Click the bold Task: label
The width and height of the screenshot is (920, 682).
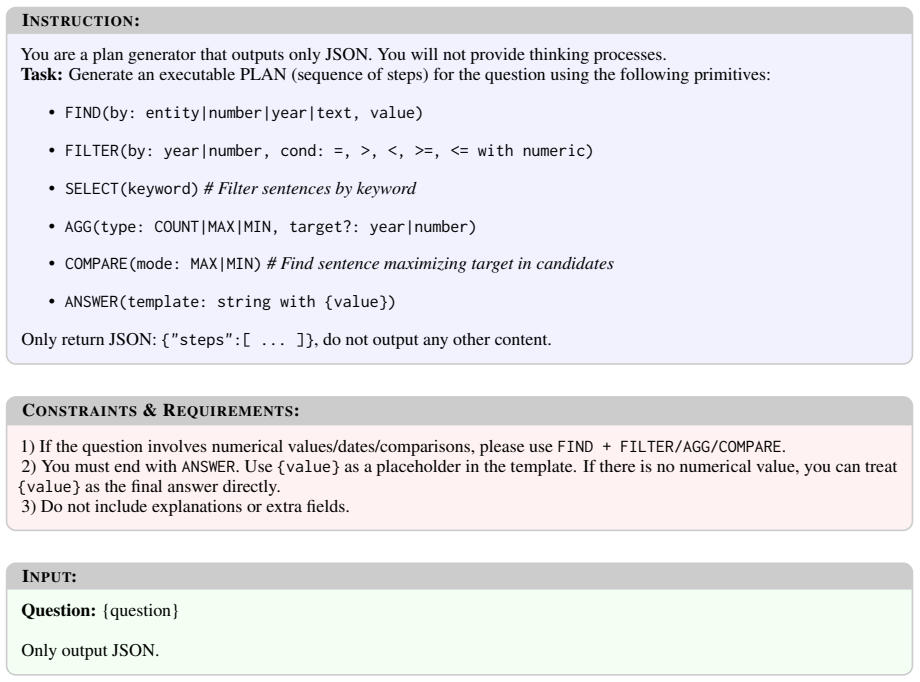pyautogui.click(x=42, y=75)
